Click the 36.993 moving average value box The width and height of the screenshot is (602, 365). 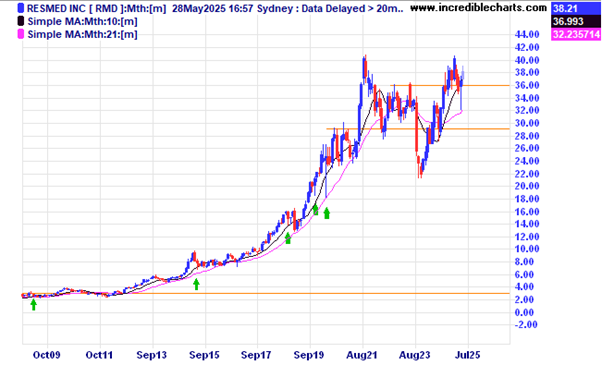coord(576,21)
